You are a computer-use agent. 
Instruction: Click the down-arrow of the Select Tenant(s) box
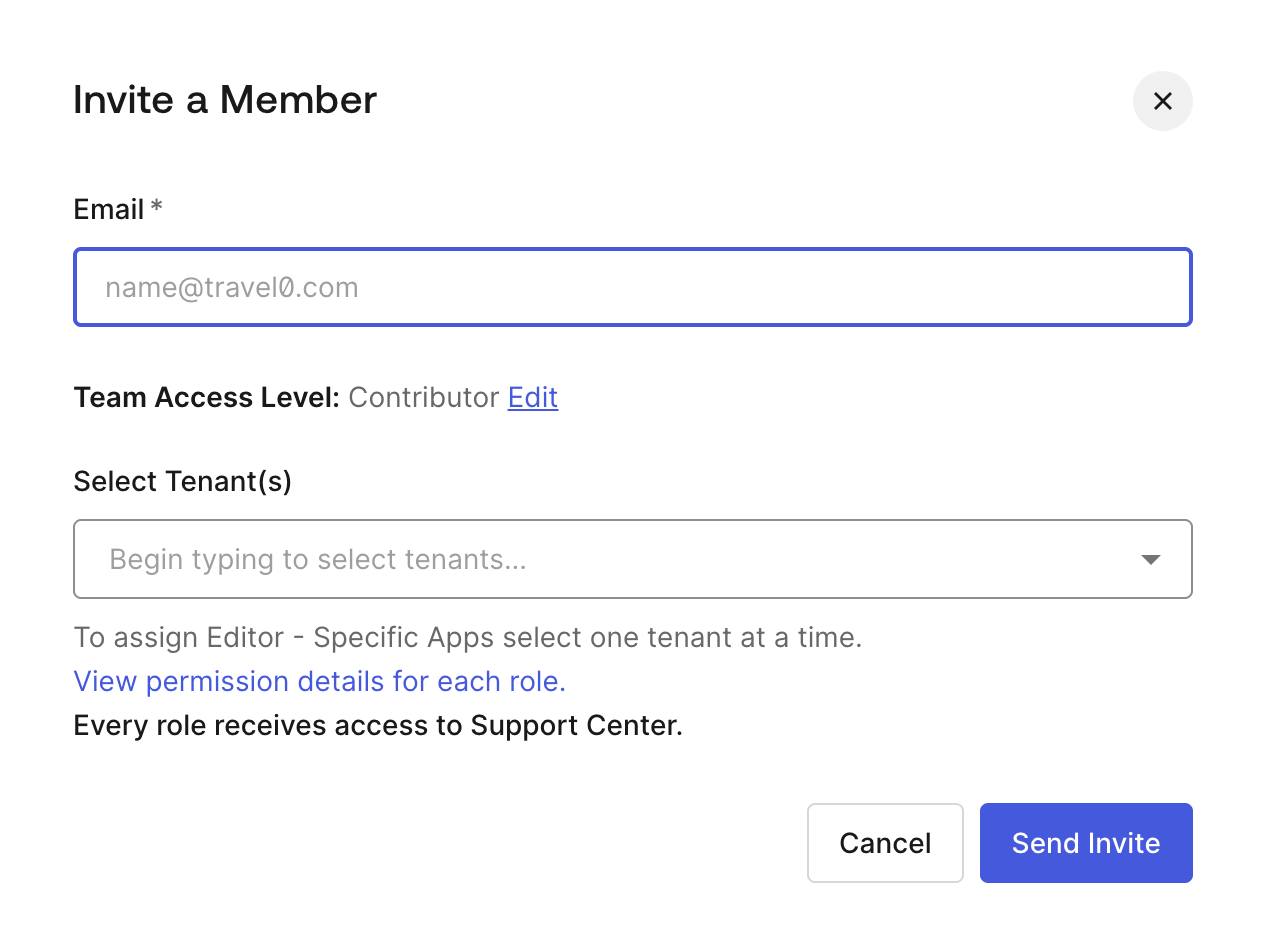[x=1151, y=559]
